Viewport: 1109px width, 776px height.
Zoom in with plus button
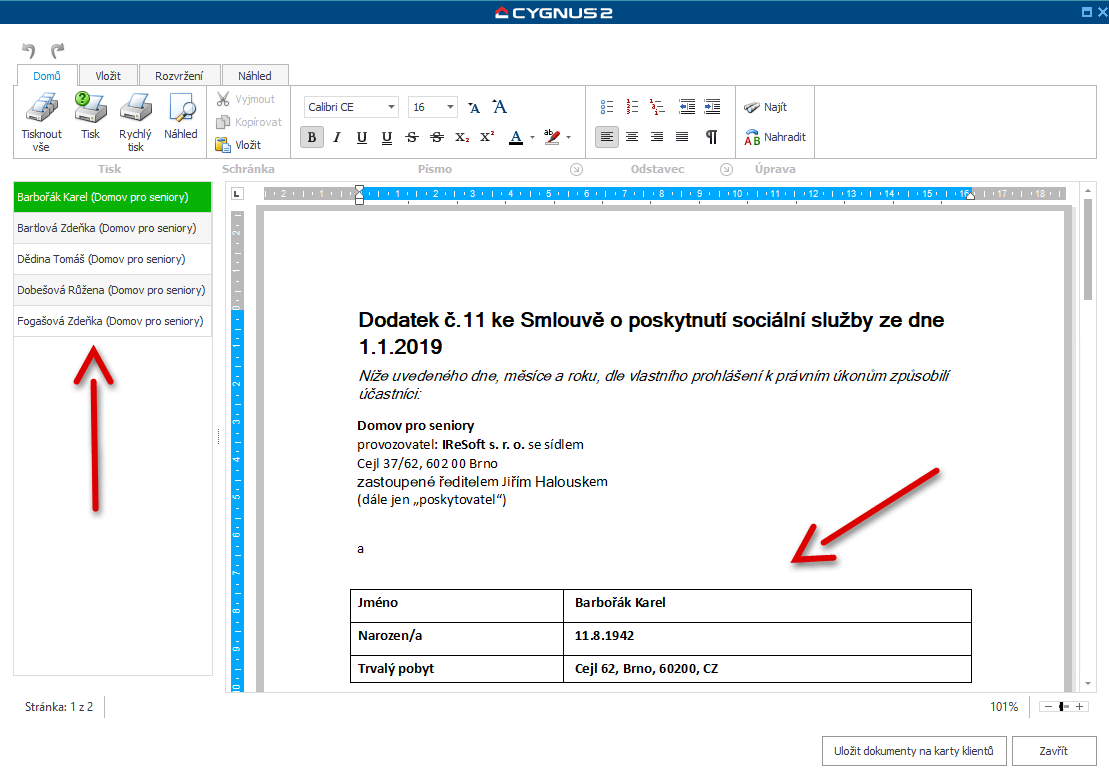(1079, 707)
